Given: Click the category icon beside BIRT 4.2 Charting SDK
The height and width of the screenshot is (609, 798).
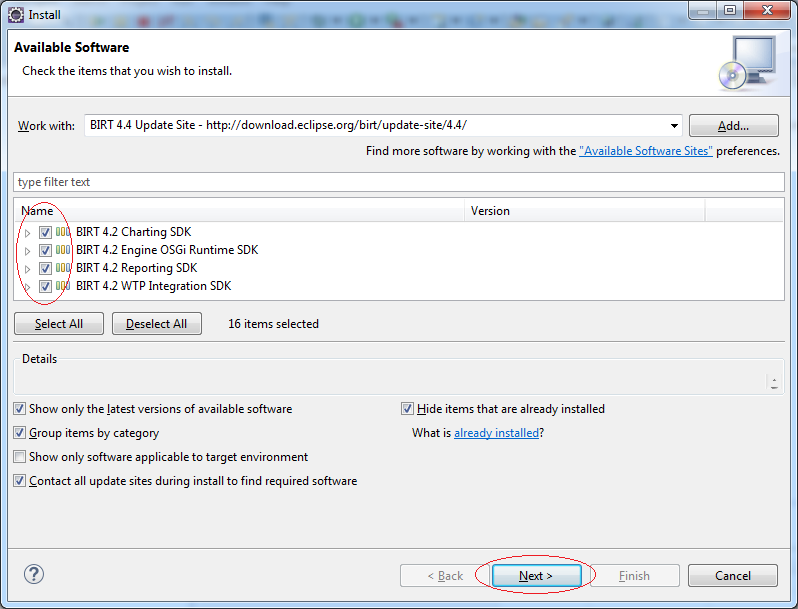Looking at the screenshot, I should click(63, 232).
